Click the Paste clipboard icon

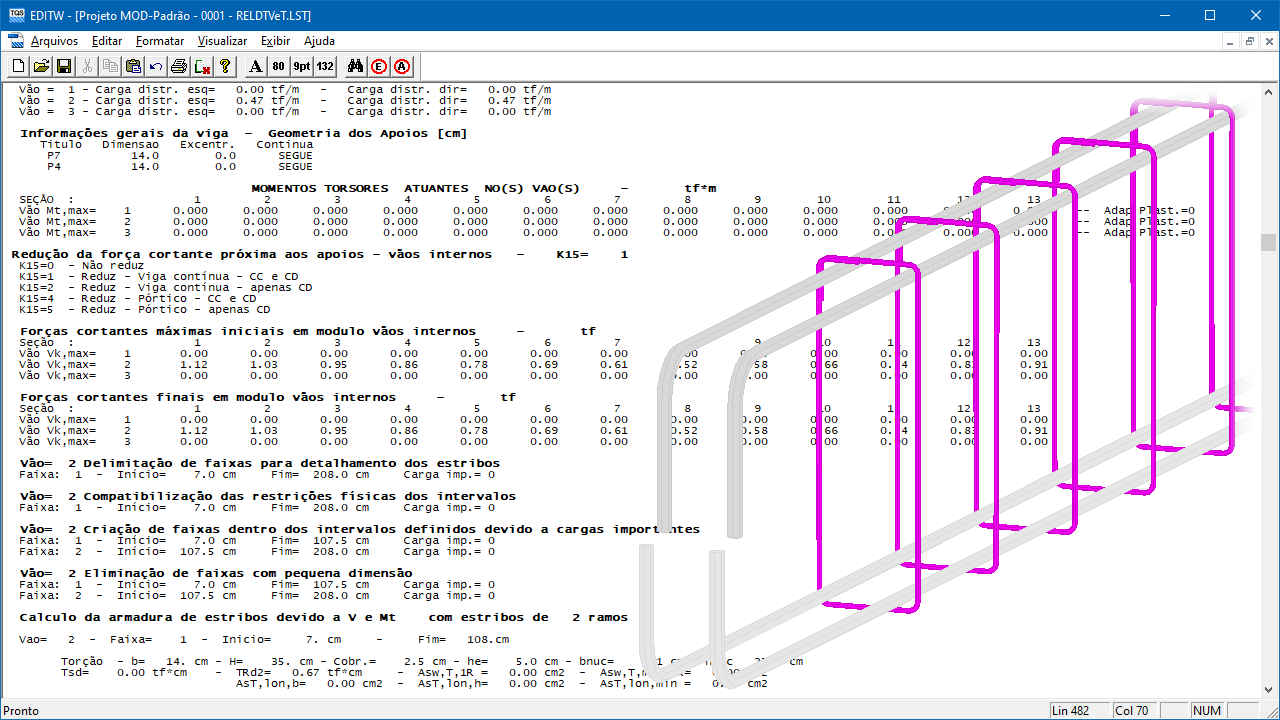(133, 66)
